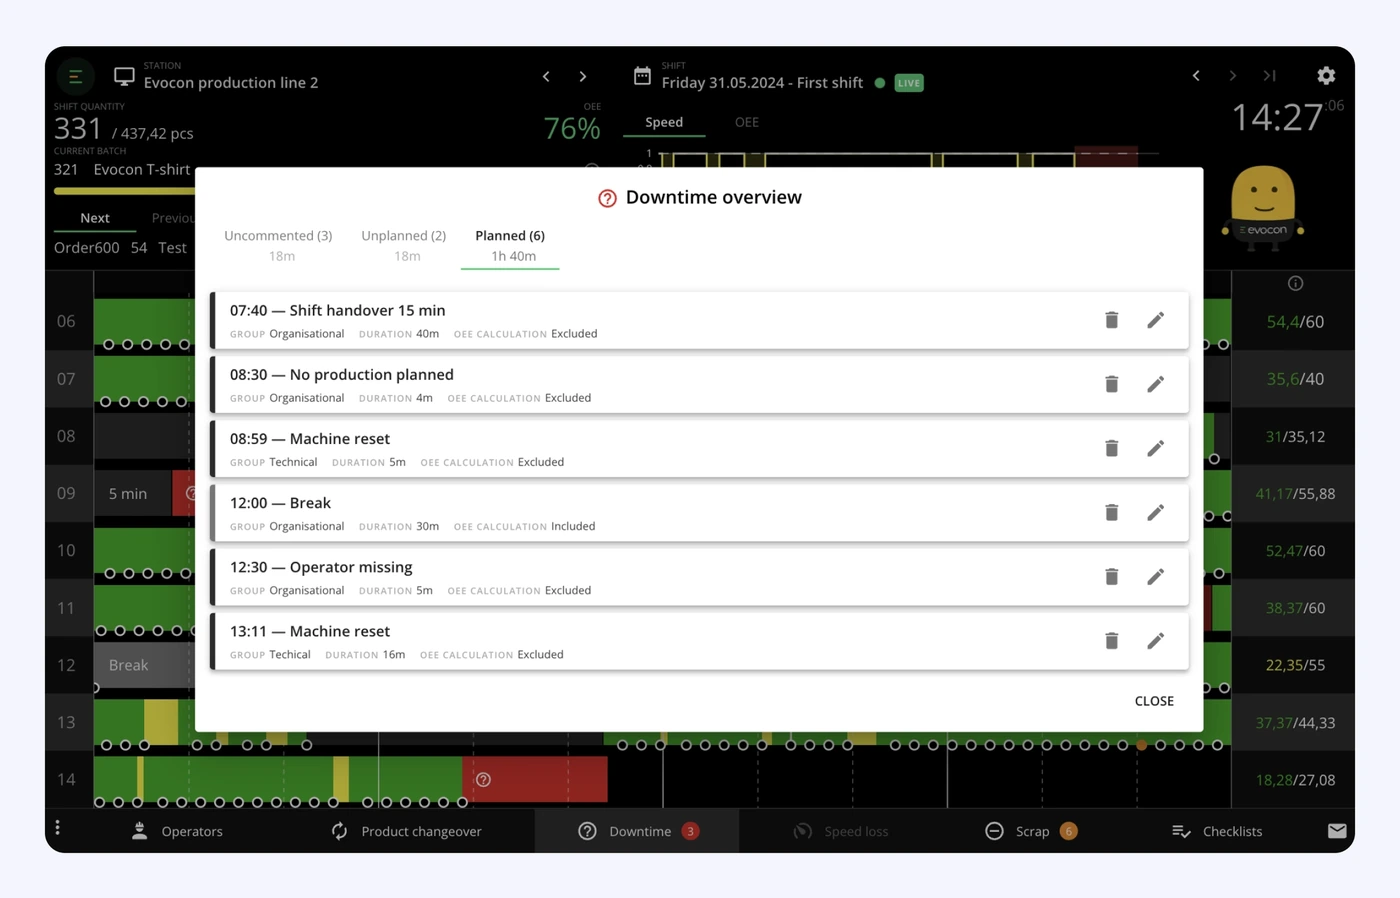Image resolution: width=1400 pixels, height=898 pixels.
Task: Close the Downtime overview dialog
Action: pos(1154,701)
